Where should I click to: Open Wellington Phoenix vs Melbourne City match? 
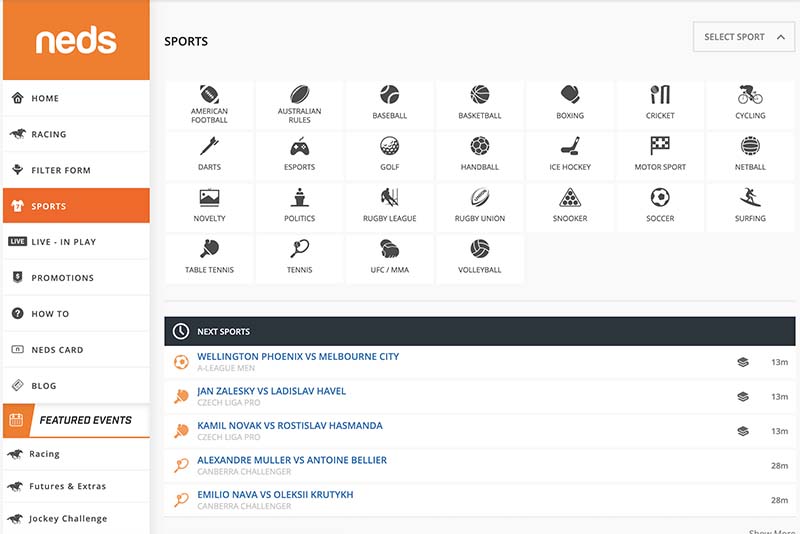click(x=298, y=357)
